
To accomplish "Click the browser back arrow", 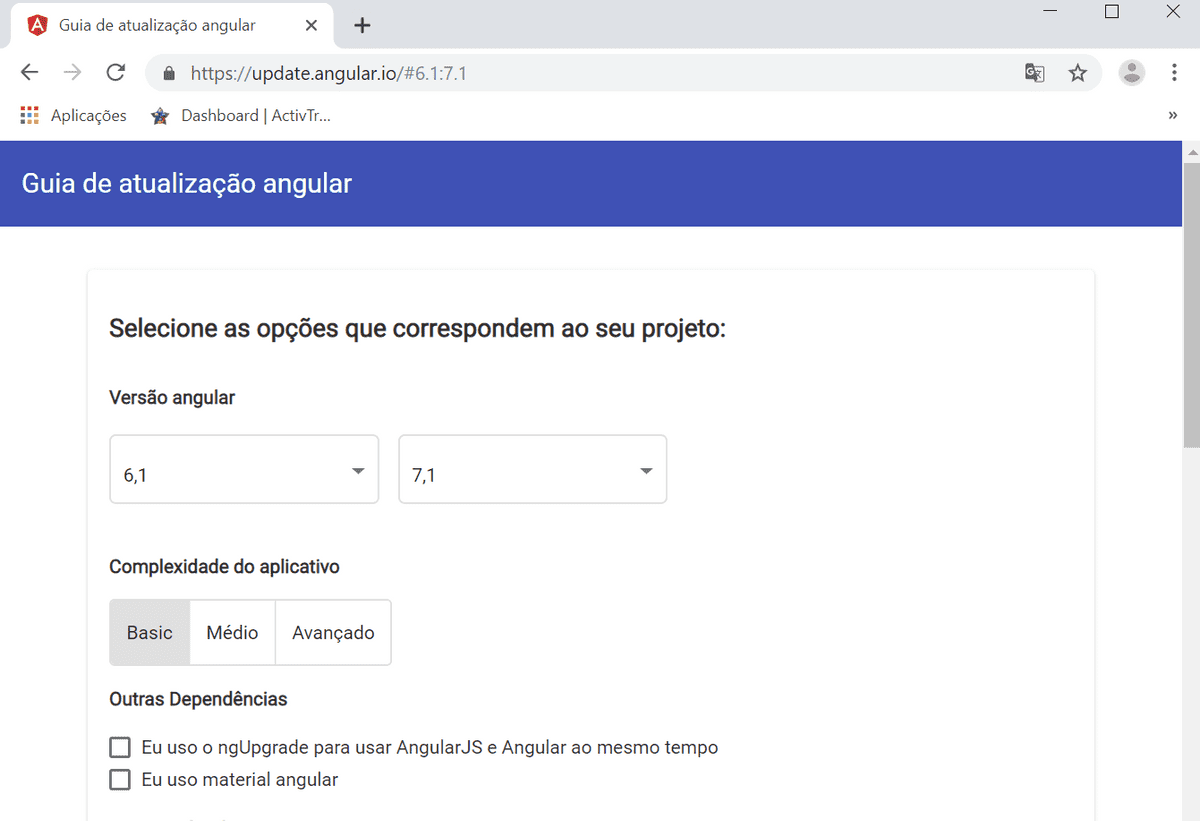I will pos(29,72).
